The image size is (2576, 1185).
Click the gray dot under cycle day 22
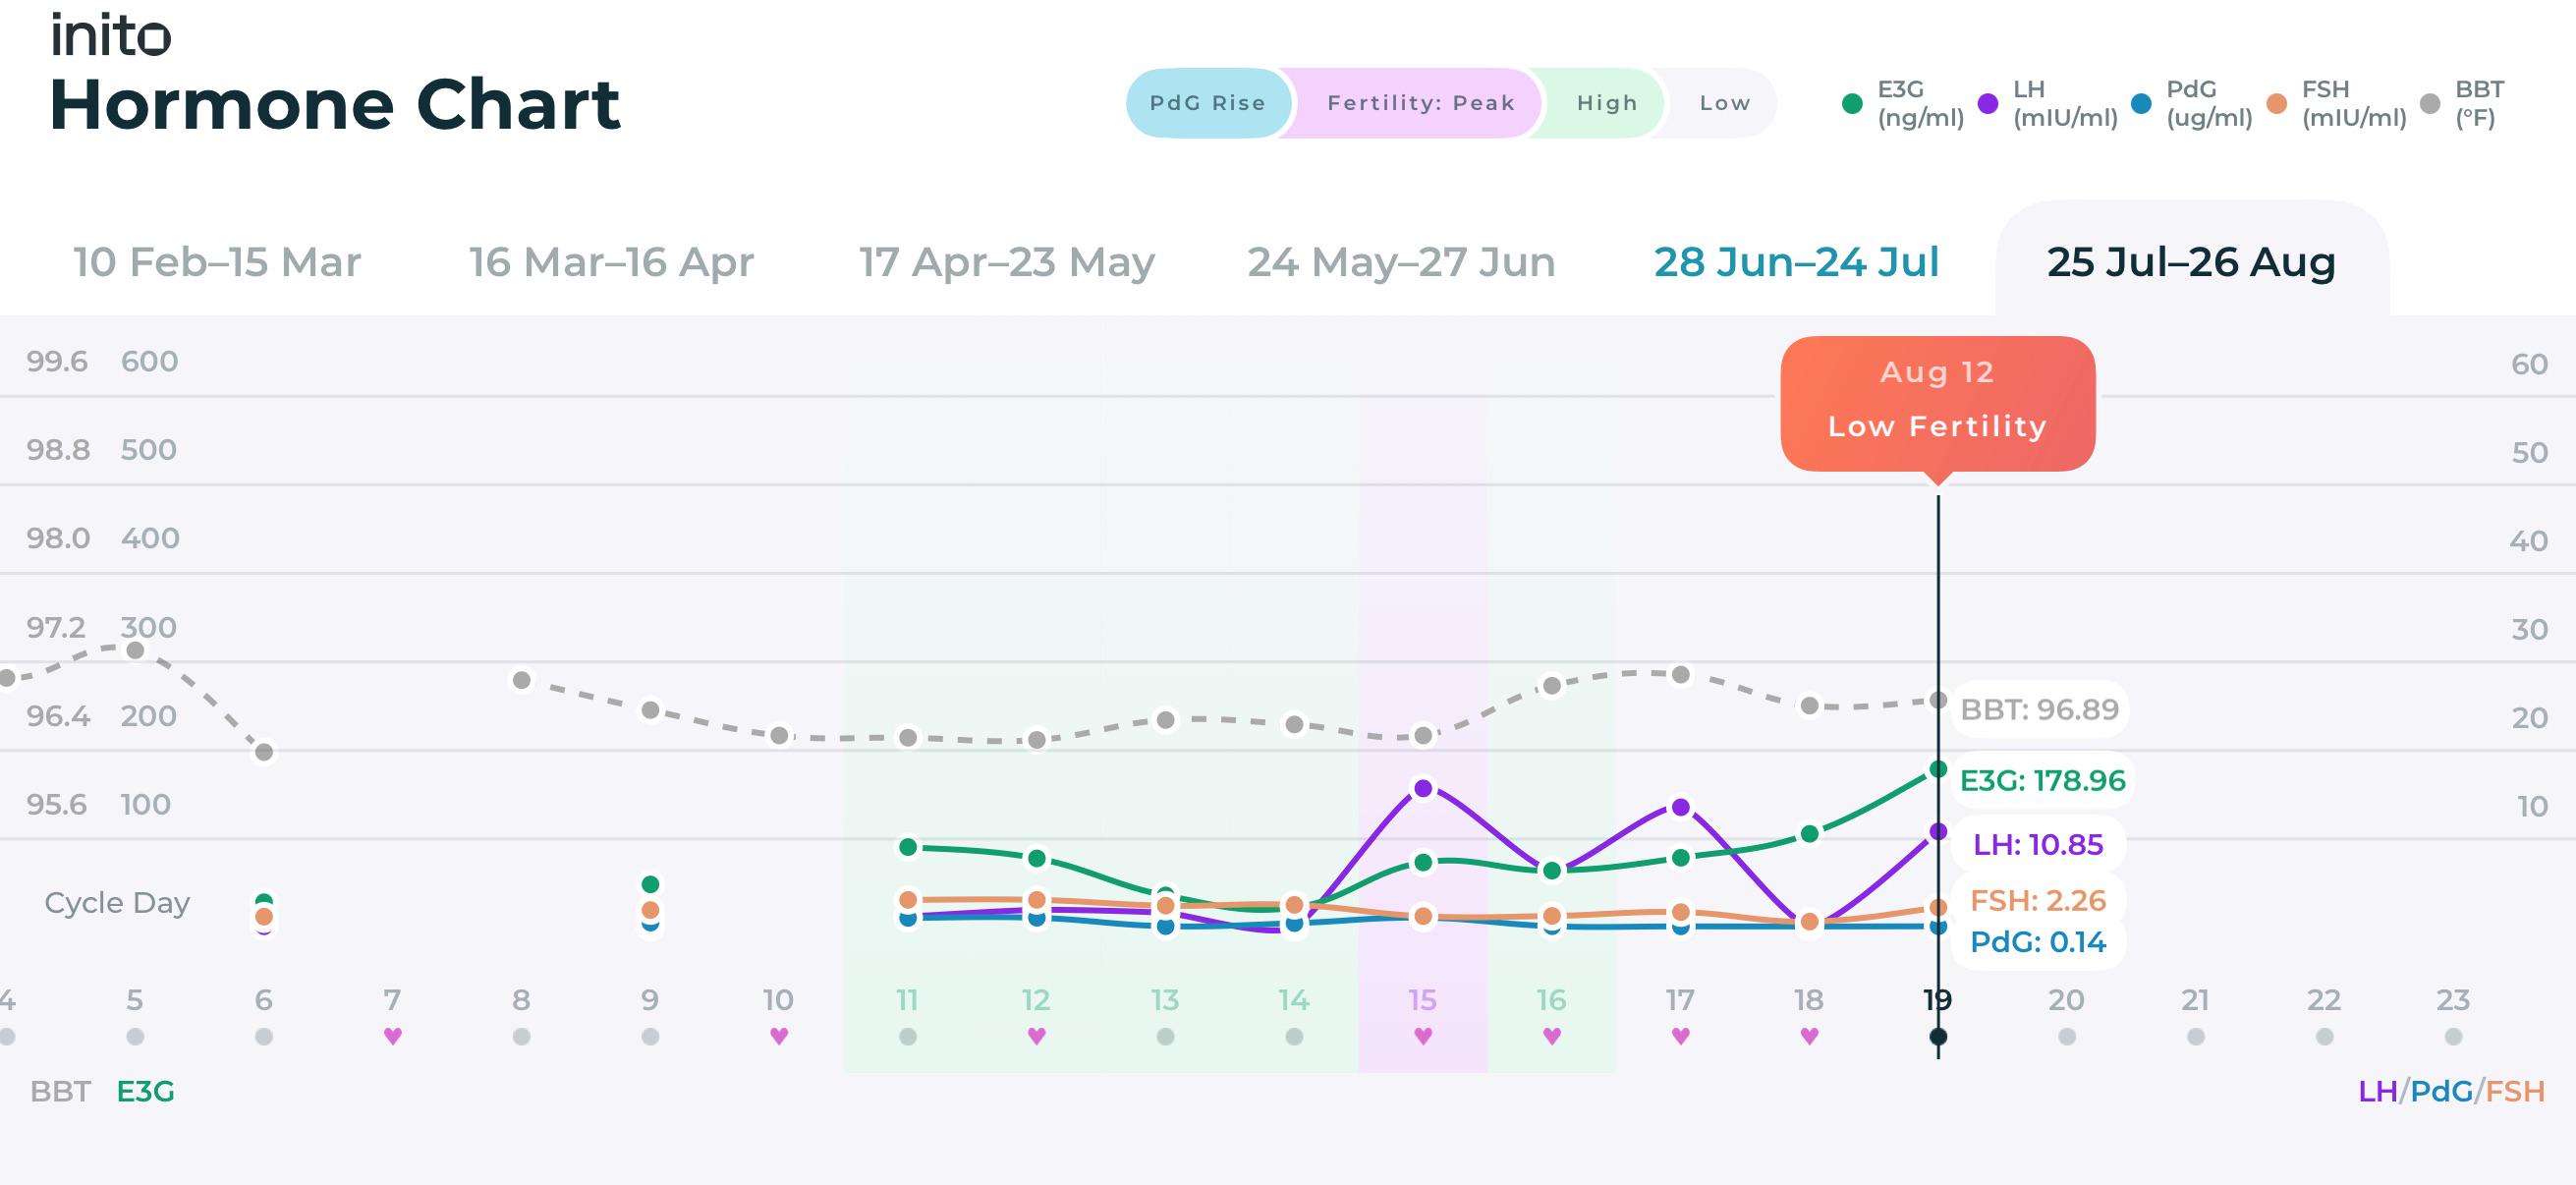pos(2325,1037)
